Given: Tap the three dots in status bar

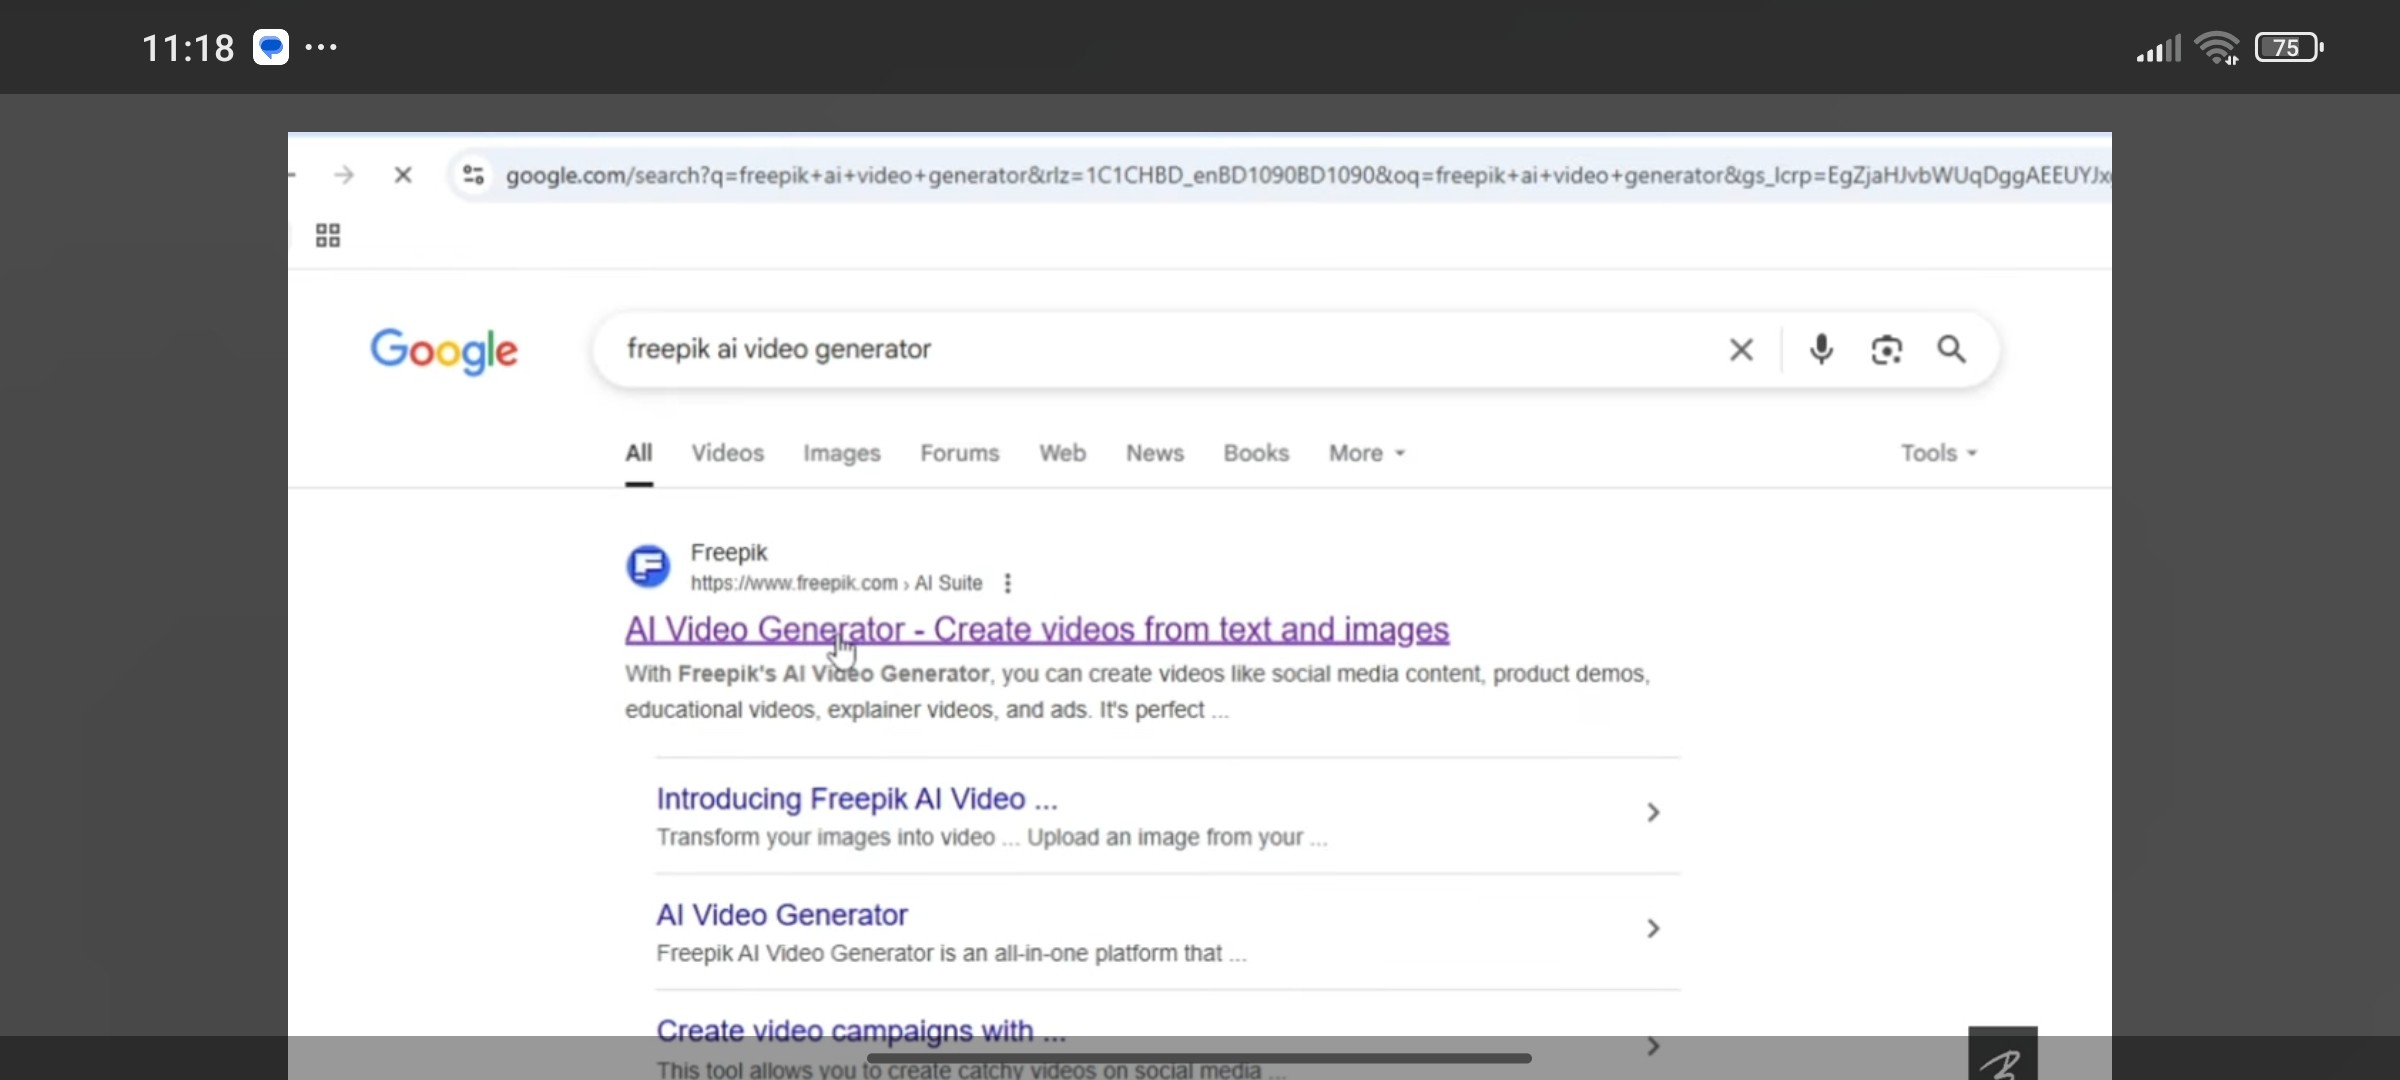Looking at the screenshot, I should (x=321, y=47).
